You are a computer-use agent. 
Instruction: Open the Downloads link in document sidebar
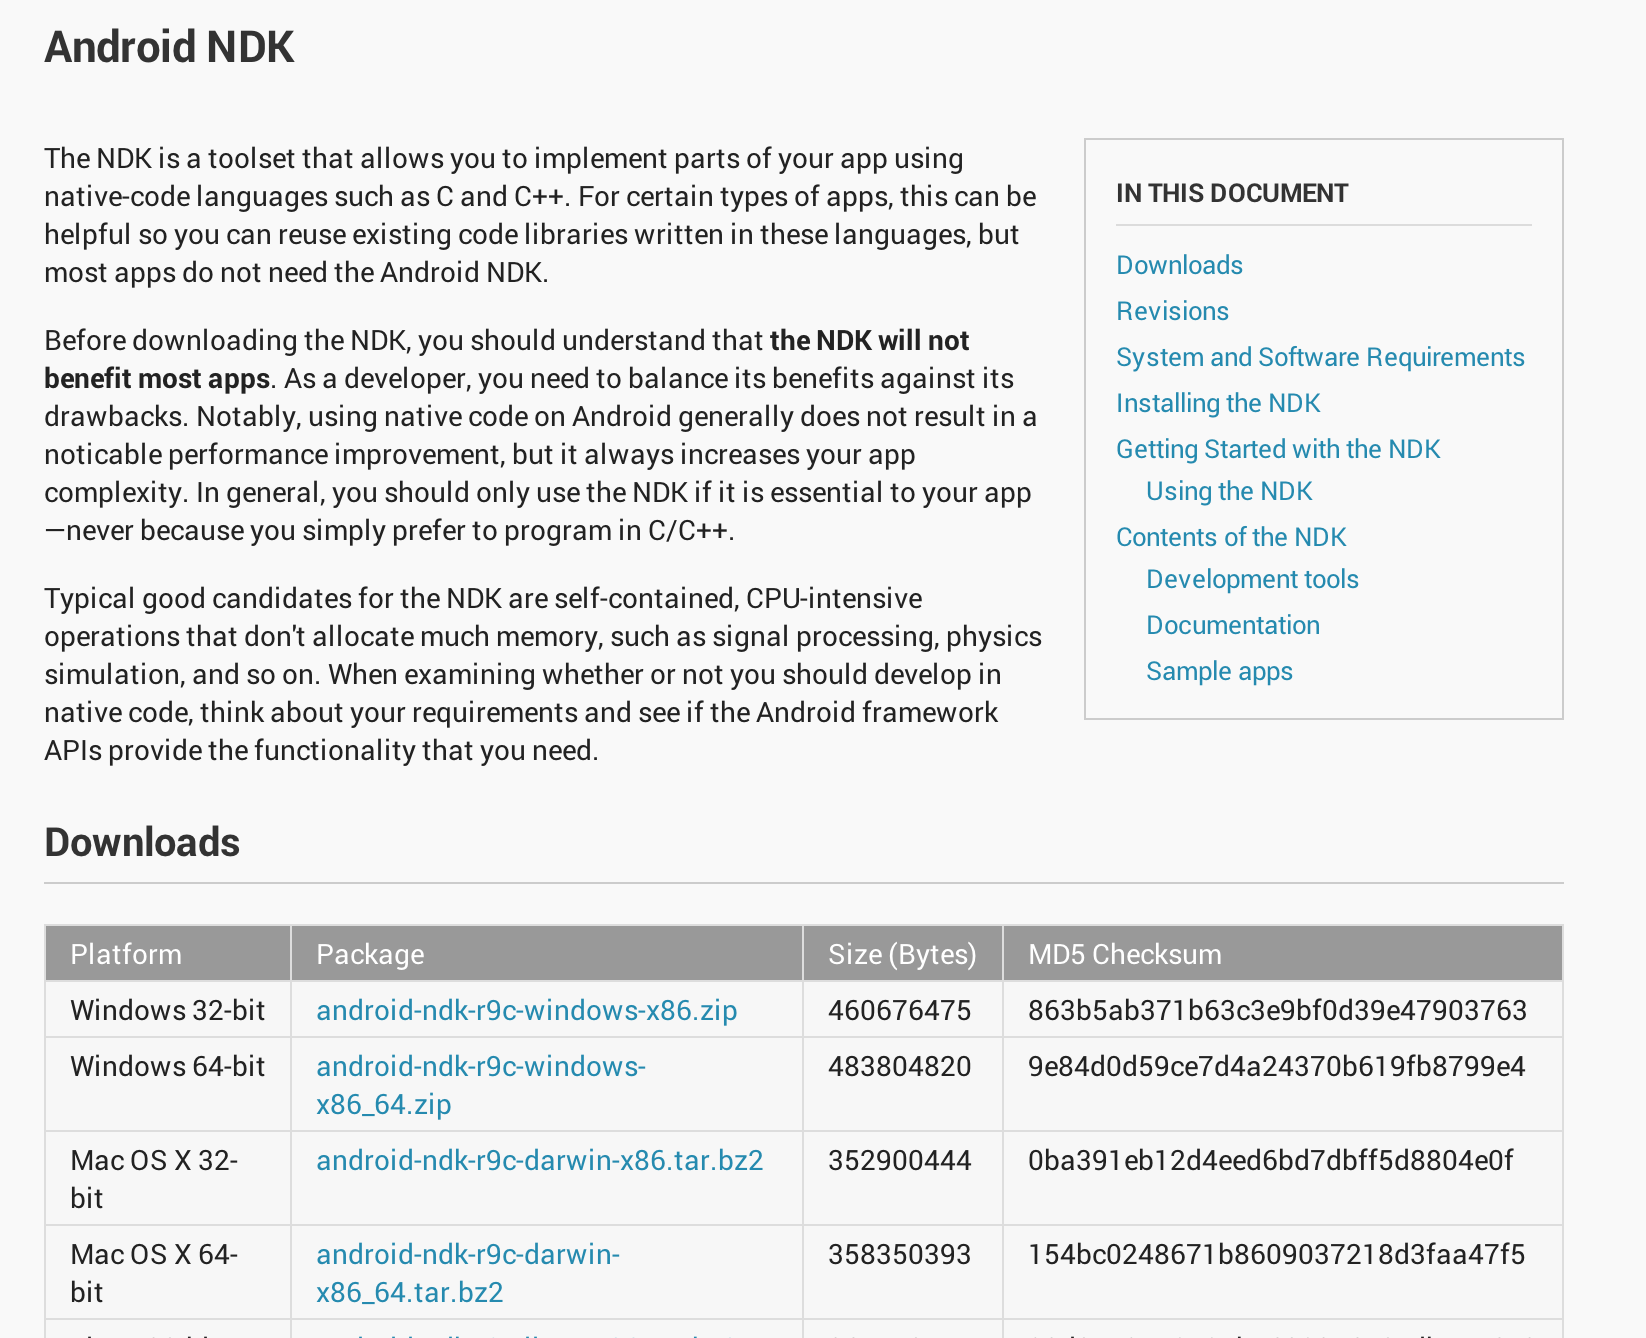[x=1179, y=265]
